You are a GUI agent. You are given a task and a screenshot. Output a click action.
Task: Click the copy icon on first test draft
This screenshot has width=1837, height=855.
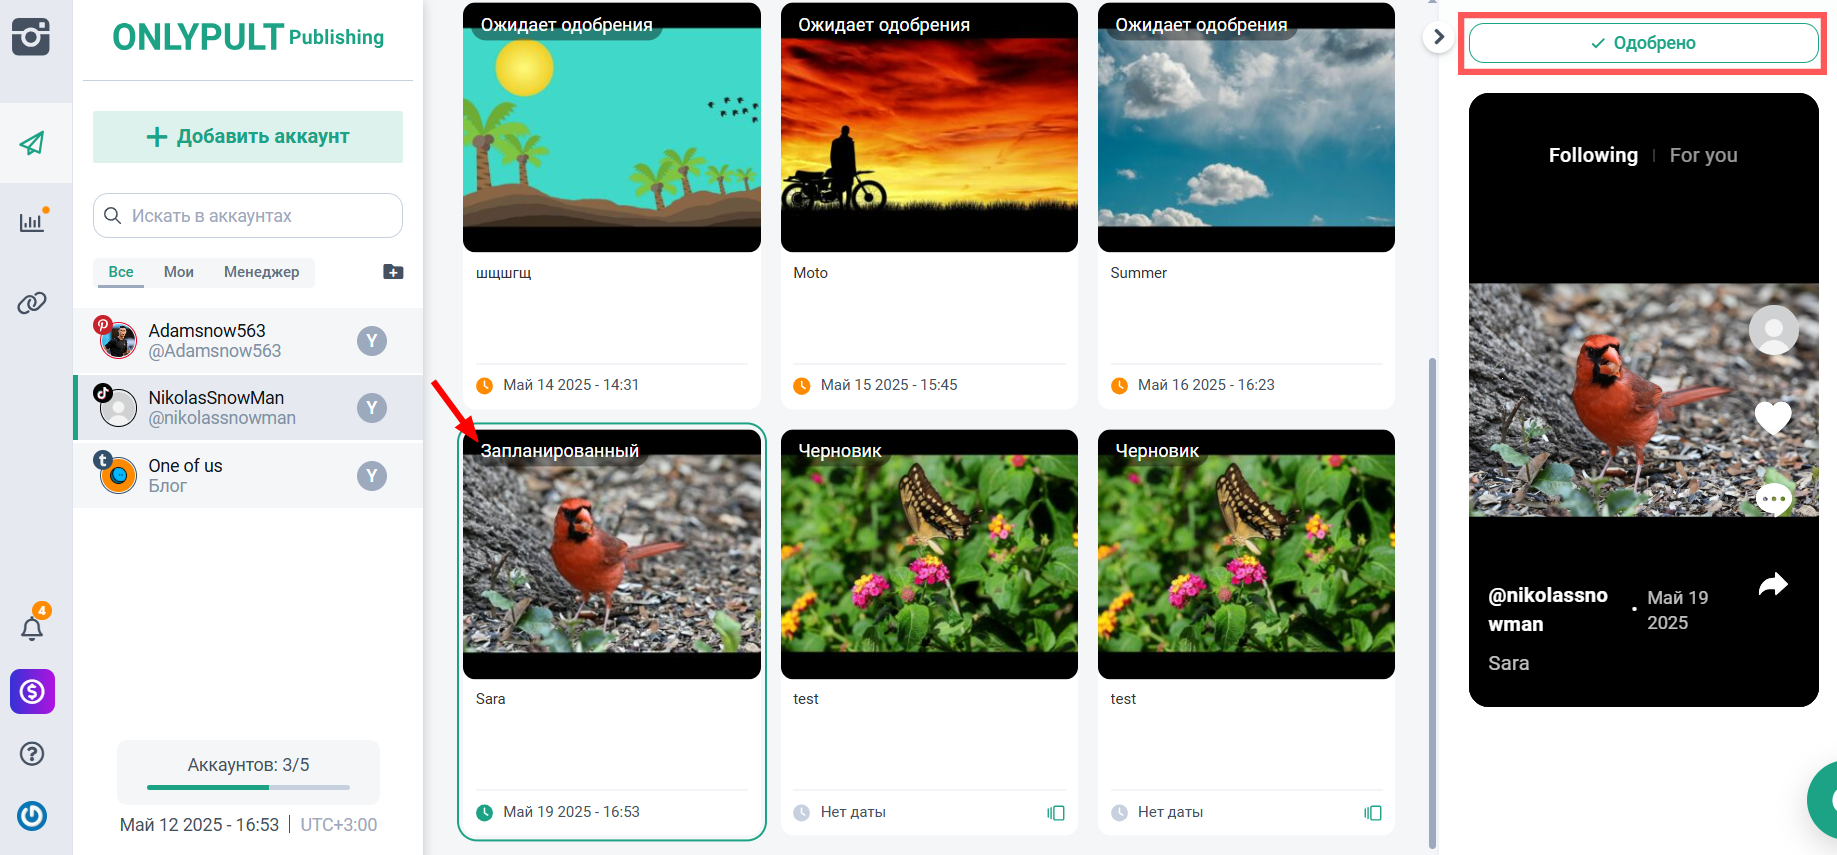point(1056,813)
